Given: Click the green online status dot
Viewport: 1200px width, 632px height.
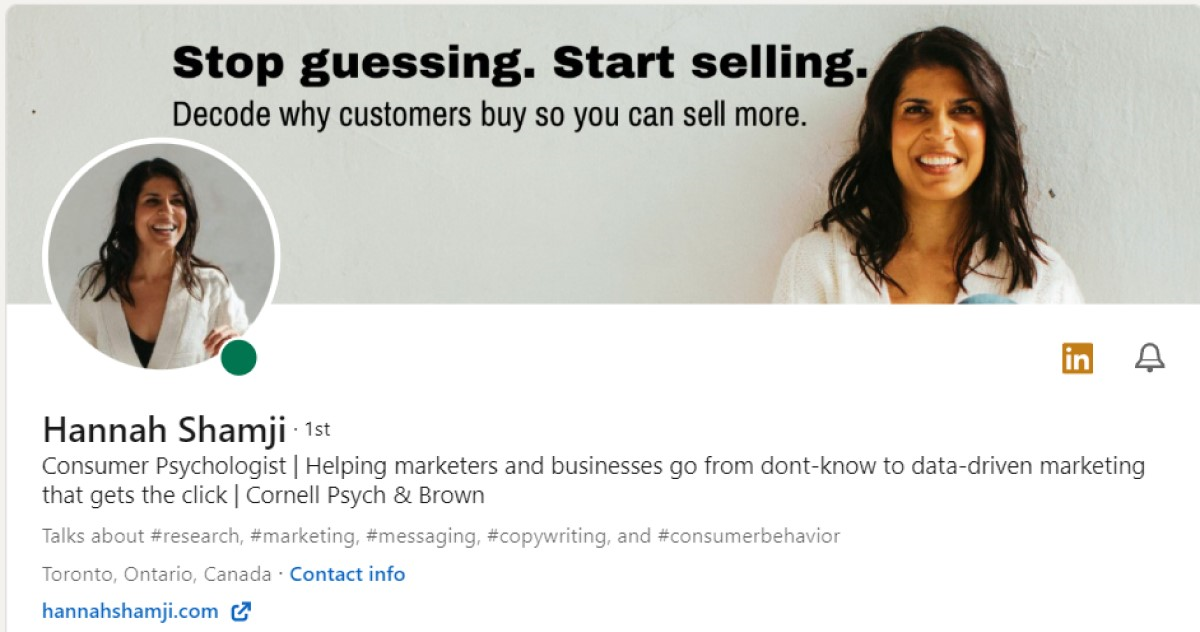Looking at the screenshot, I should 239,357.
